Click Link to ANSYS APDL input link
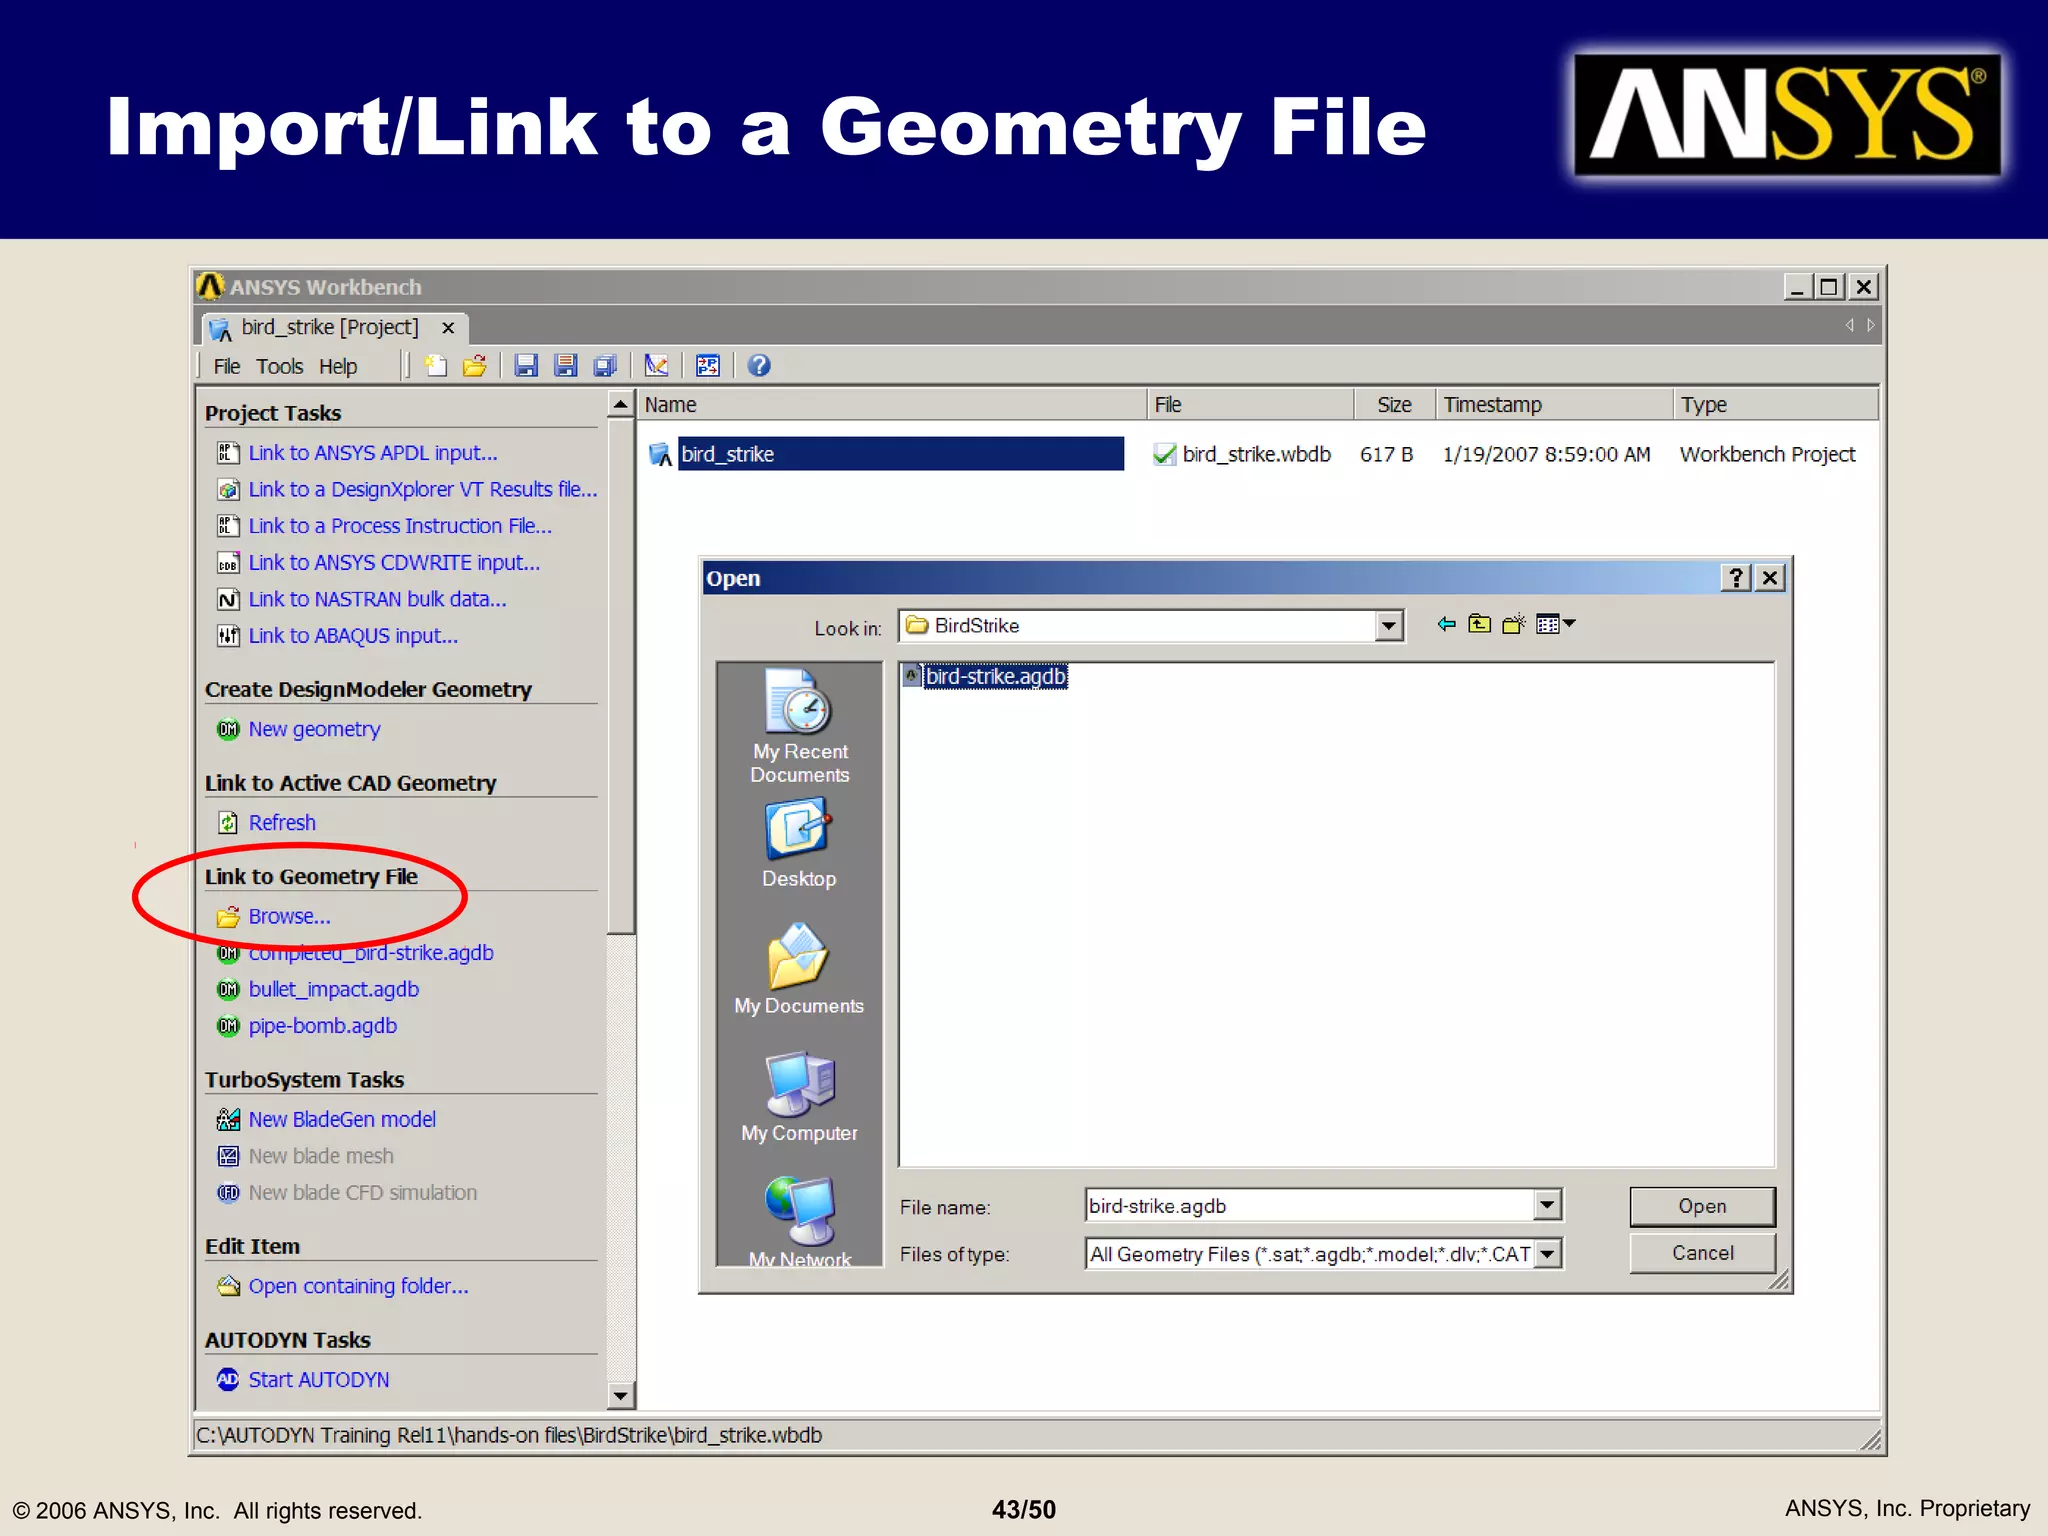The image size is (2048, 1536). [373, 453]
